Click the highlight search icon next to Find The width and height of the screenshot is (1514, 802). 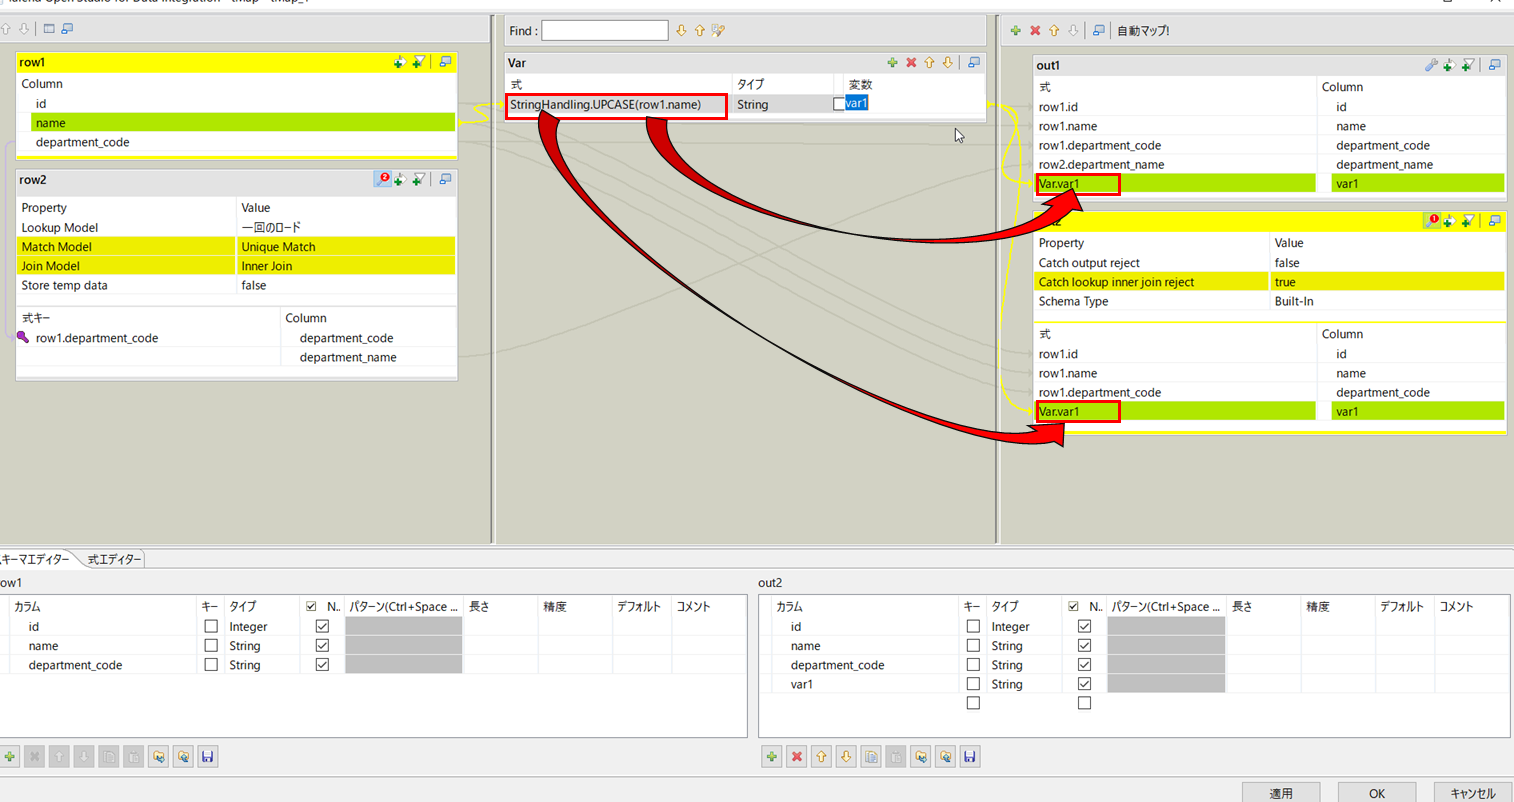(x=718, y=31)
